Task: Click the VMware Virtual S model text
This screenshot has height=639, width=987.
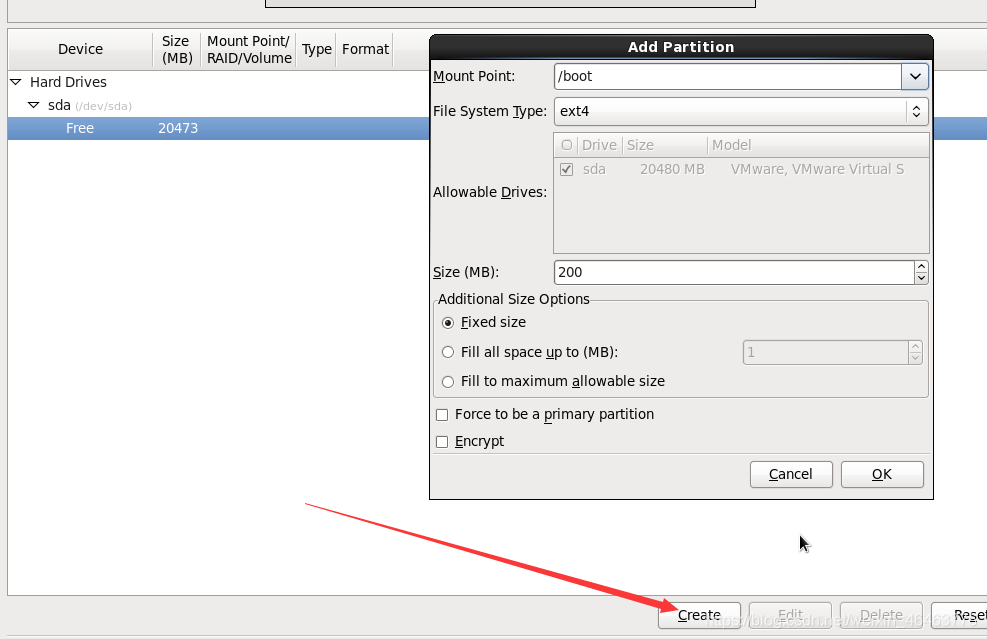Action: 817,169
